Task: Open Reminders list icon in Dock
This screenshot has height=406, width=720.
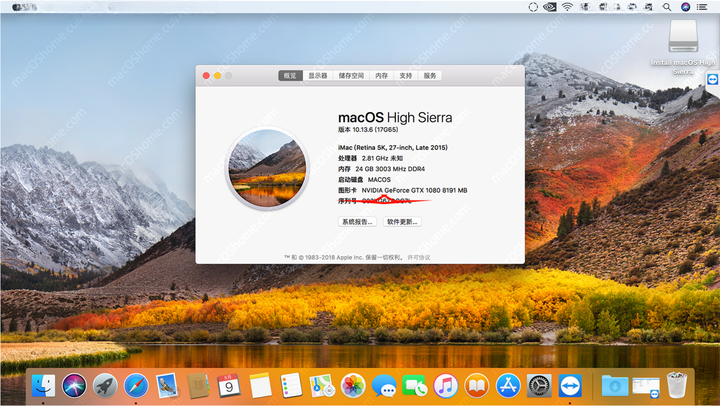Action: coord(291,385)
